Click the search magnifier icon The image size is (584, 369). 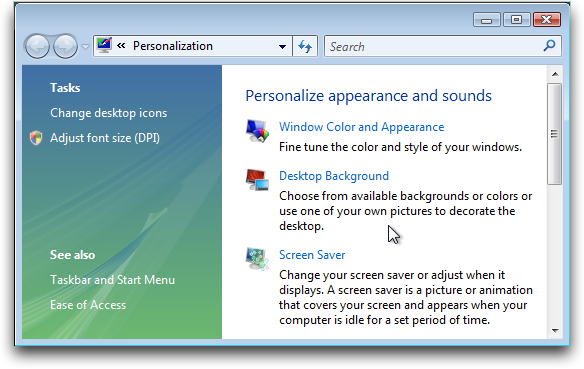pyautogui.click(x=549, y=46)
